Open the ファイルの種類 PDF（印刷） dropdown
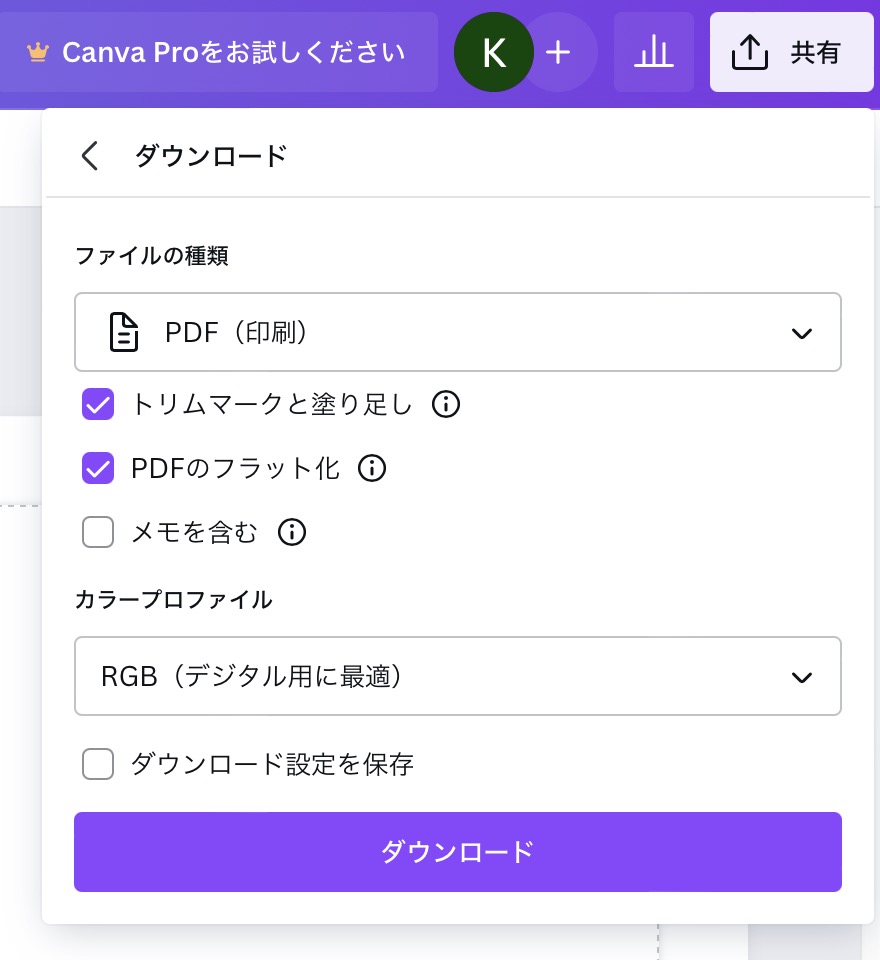This screenshot has height=960, width=880. coord(457,332)
